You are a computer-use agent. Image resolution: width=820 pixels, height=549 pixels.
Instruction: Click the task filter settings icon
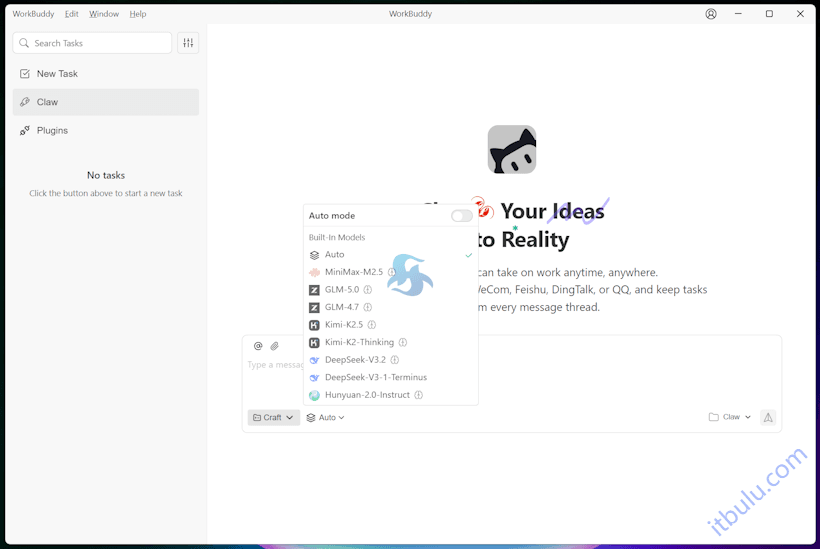tap(188, 43)
